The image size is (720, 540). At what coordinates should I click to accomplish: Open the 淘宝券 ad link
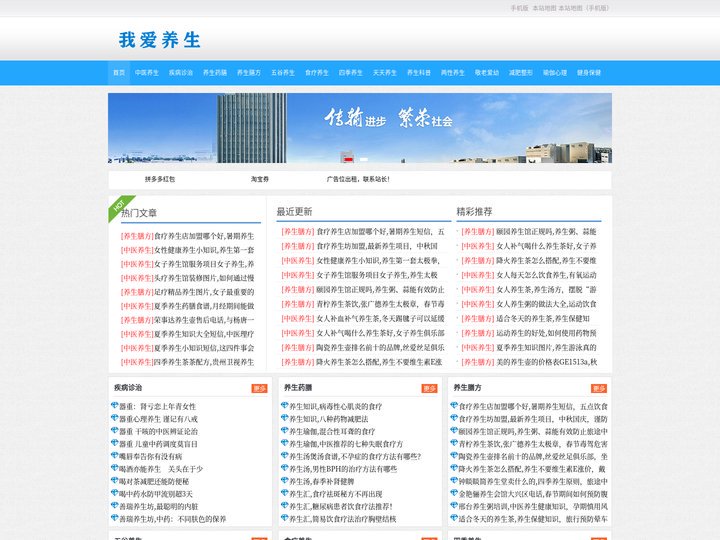tap(260, 179)
